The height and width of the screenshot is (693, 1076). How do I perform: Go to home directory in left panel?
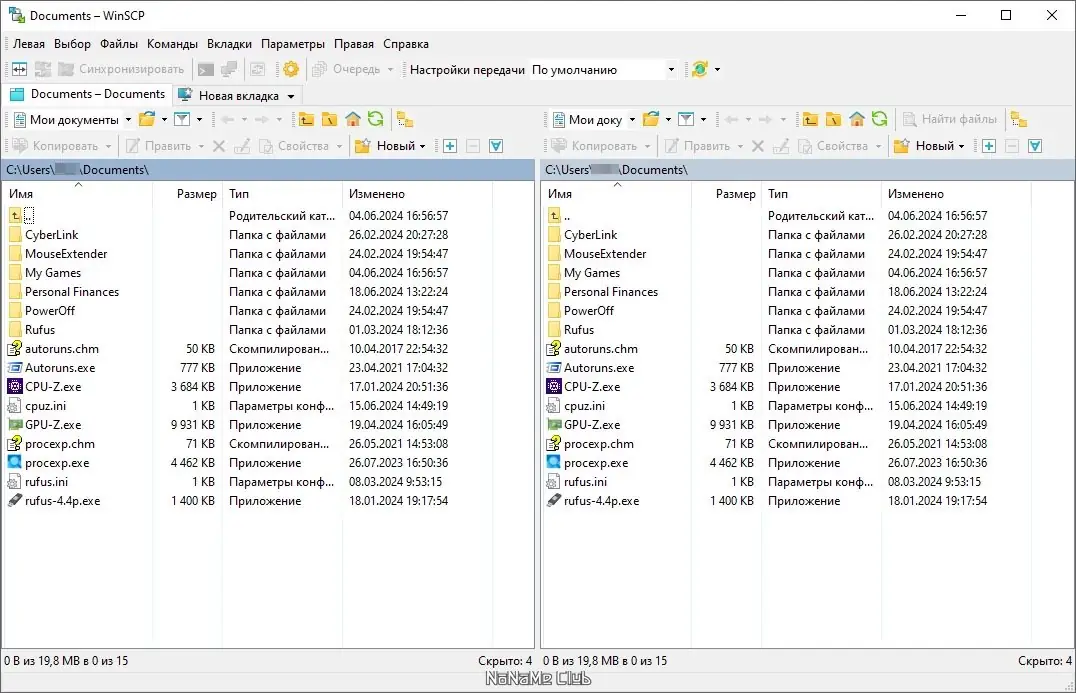[353, 119]
